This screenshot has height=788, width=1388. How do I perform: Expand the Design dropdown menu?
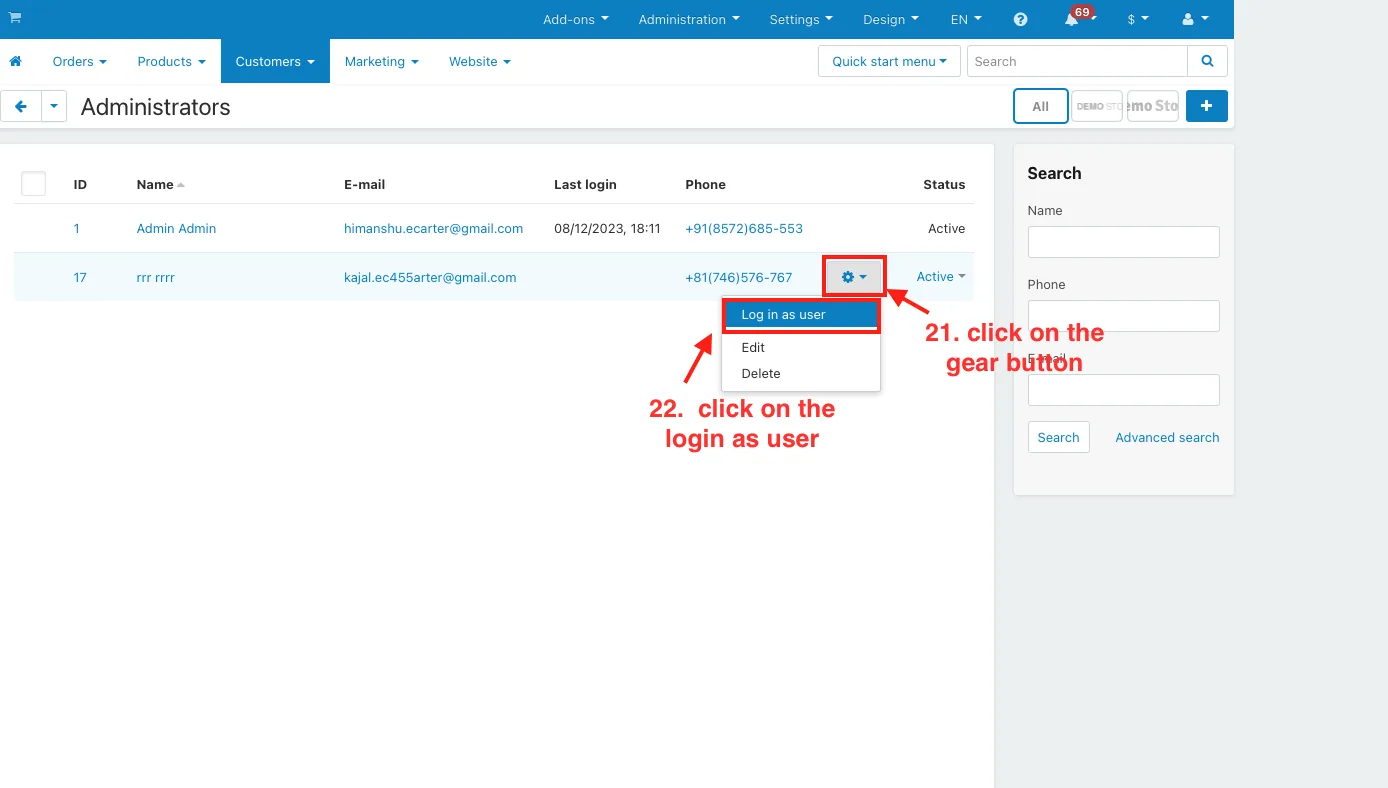click(x=890, y=19)
